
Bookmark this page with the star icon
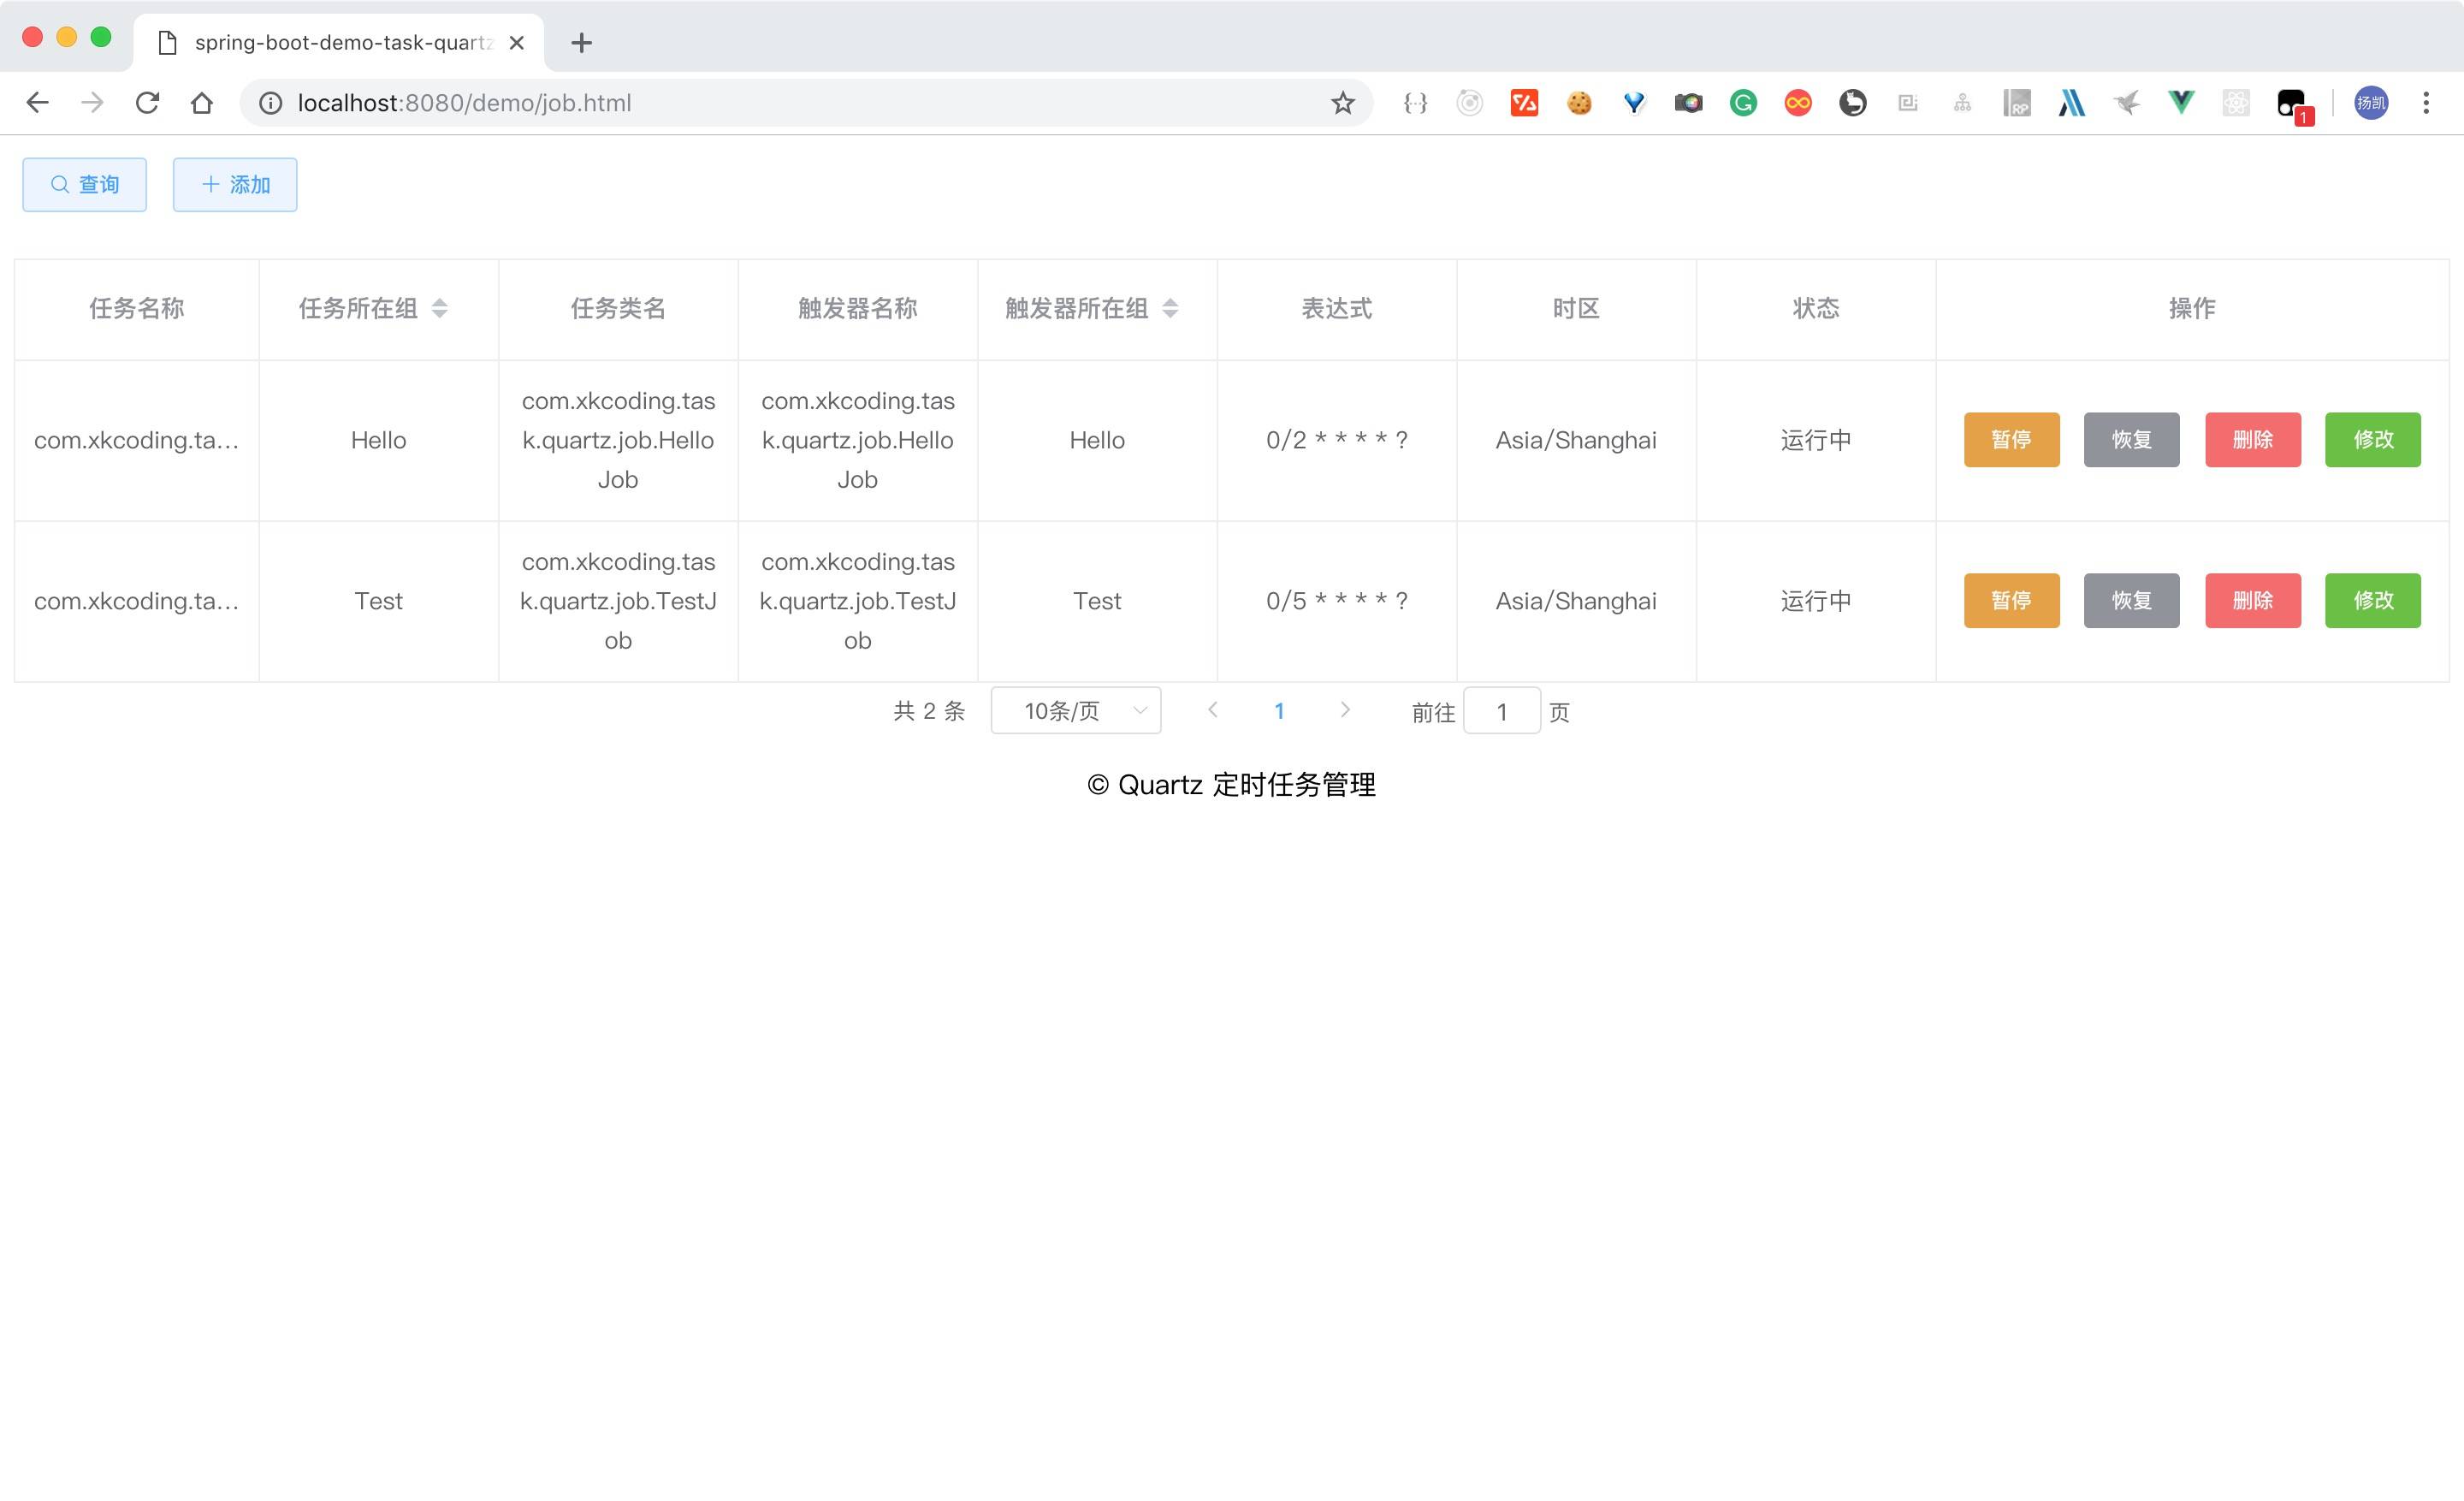click(x=1342, y=103)
